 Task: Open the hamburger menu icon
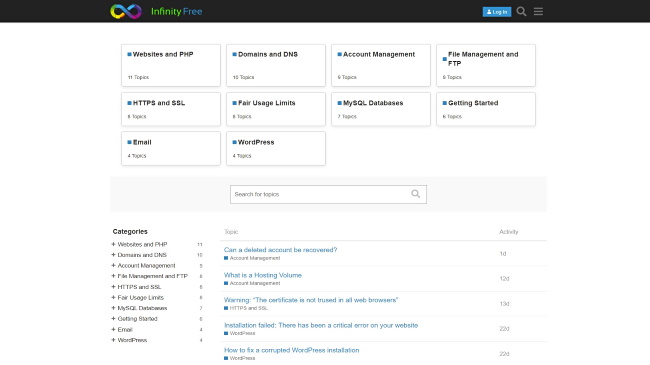tap(538, 12)
